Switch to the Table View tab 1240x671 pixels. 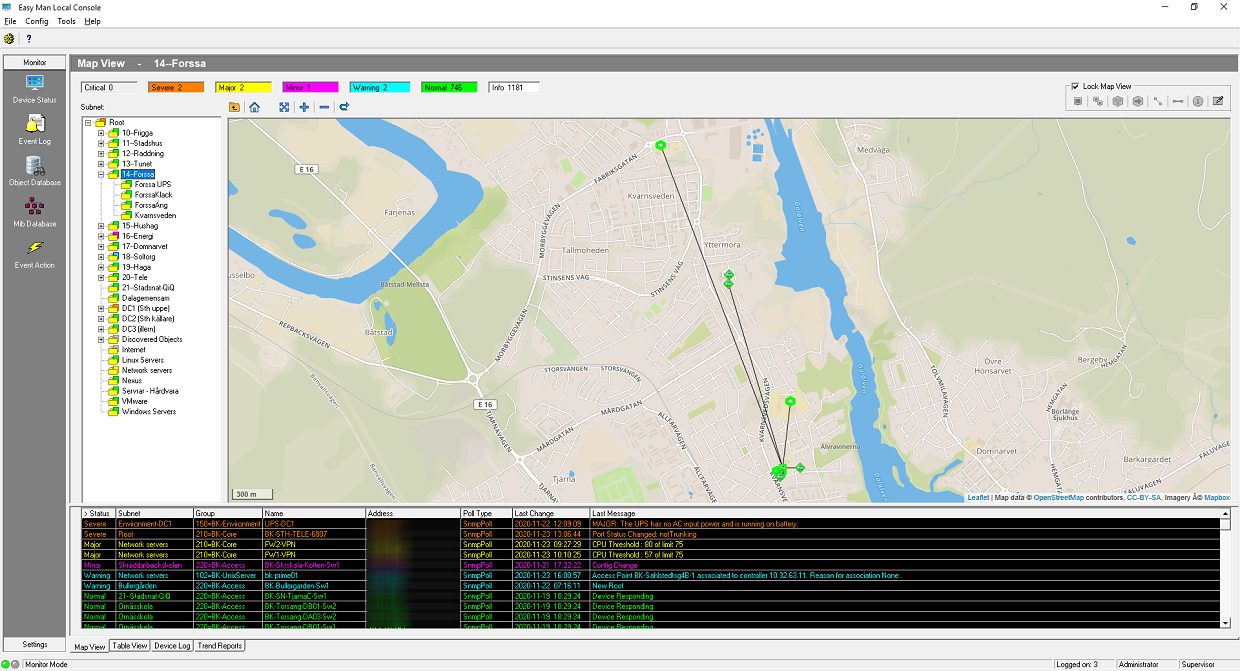tap(130, 646)
